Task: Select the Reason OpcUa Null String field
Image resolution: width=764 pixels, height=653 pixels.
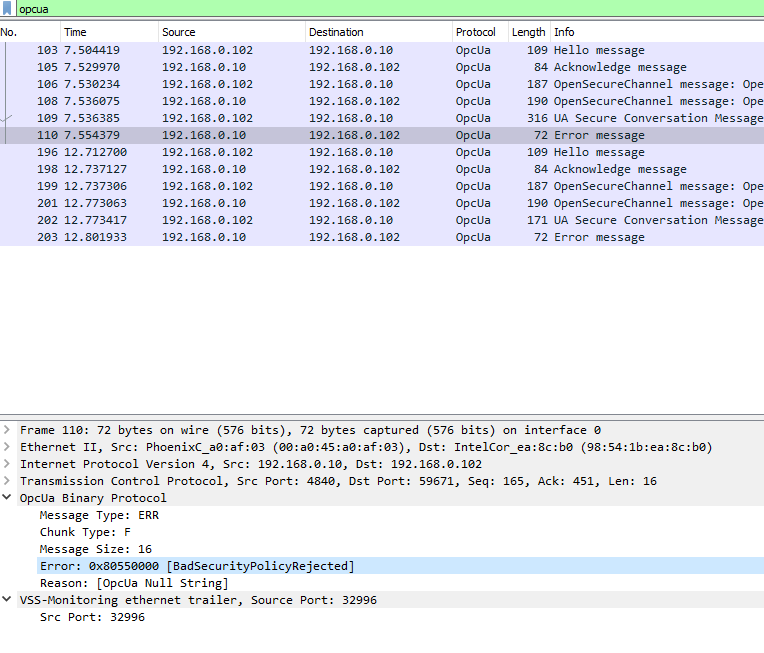Action: (134, 583)
